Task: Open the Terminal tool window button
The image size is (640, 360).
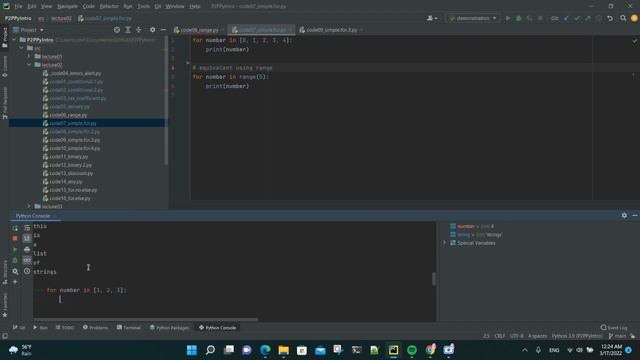Action: pos(129,327)
